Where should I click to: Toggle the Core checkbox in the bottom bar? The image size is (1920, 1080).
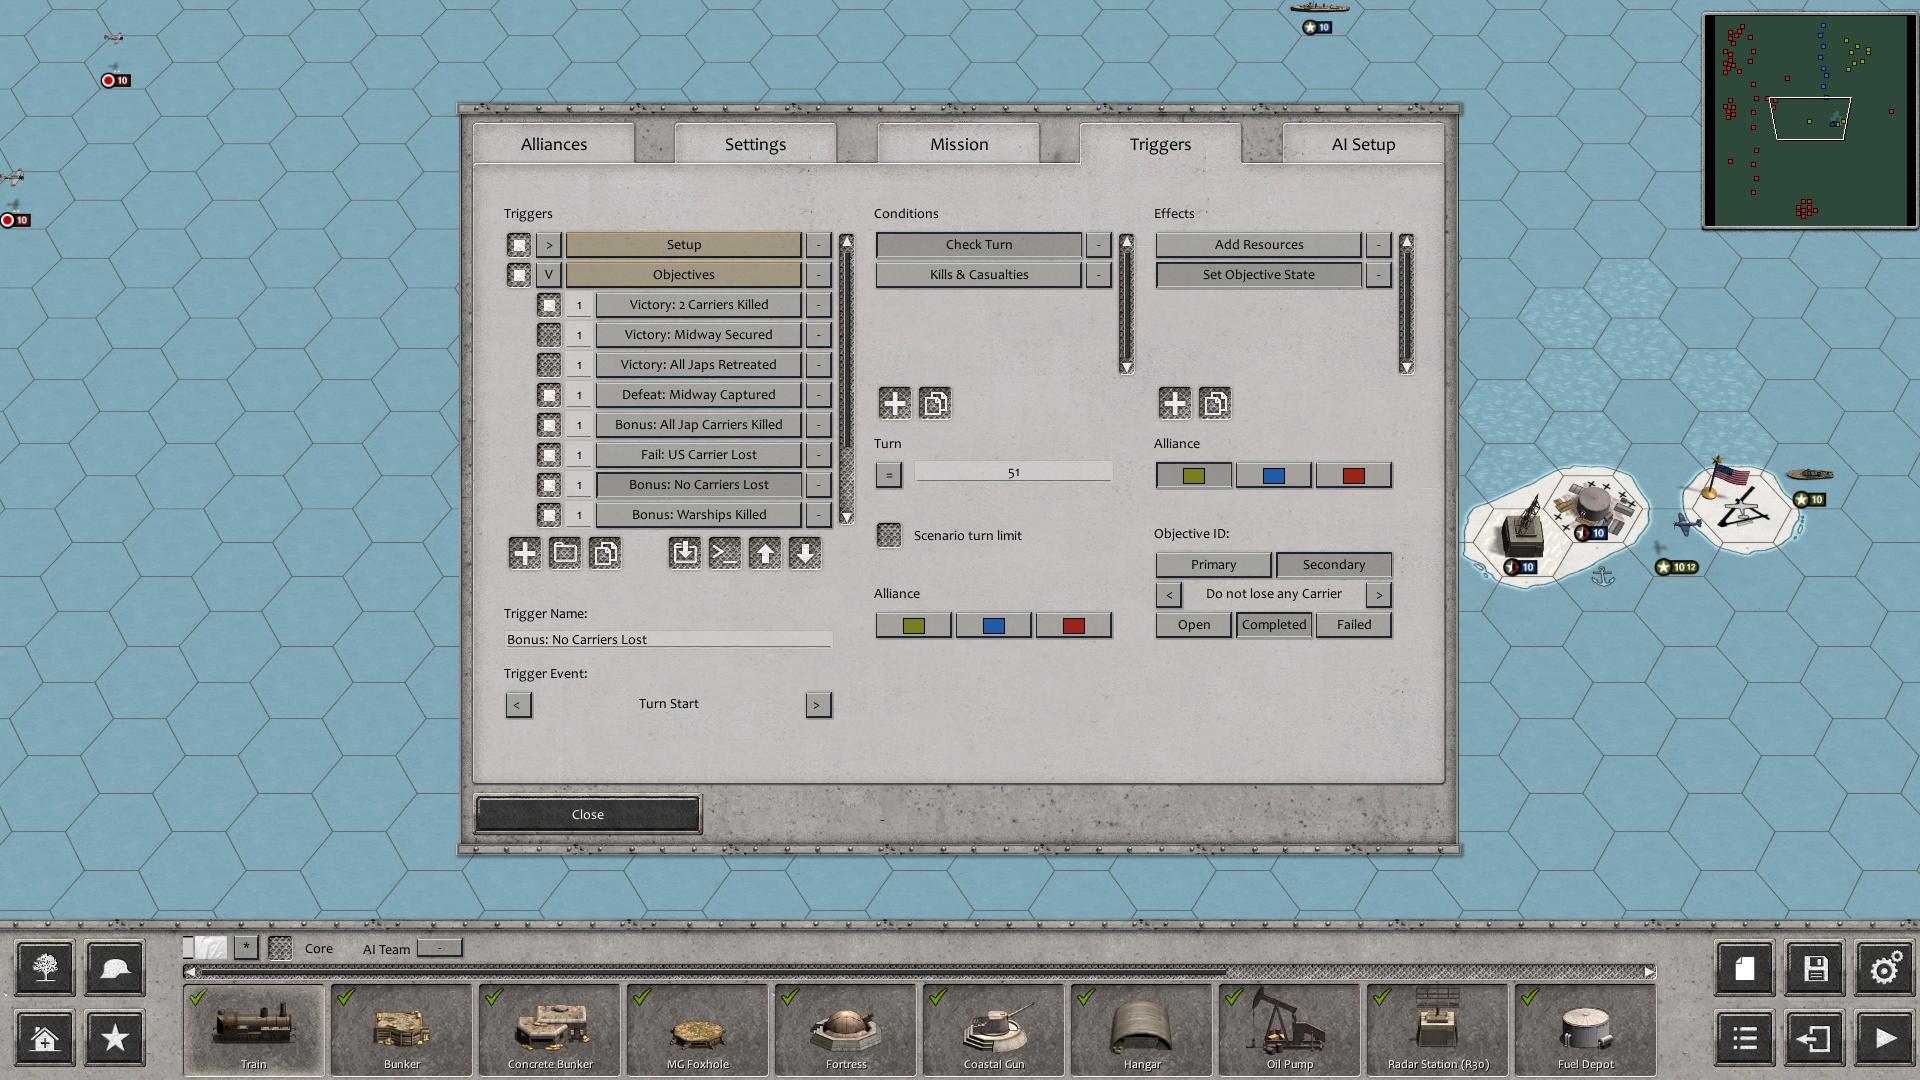coord(281,948)
